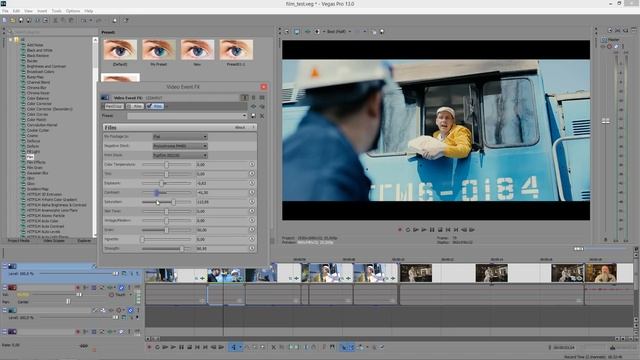
Task: Toggle preview on external monitor
Action: pyautogui.click(x=297, y=31)
